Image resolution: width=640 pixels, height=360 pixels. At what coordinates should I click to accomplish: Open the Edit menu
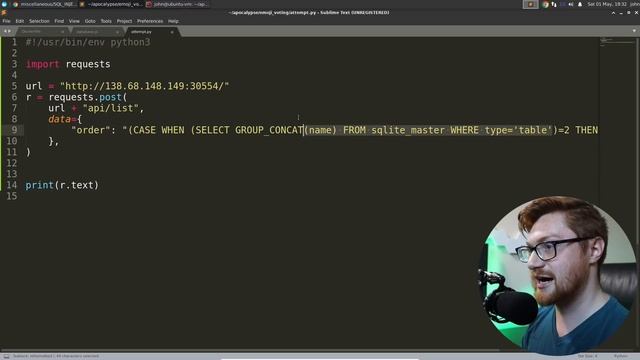pyautogui.click(x=20, y=21)
